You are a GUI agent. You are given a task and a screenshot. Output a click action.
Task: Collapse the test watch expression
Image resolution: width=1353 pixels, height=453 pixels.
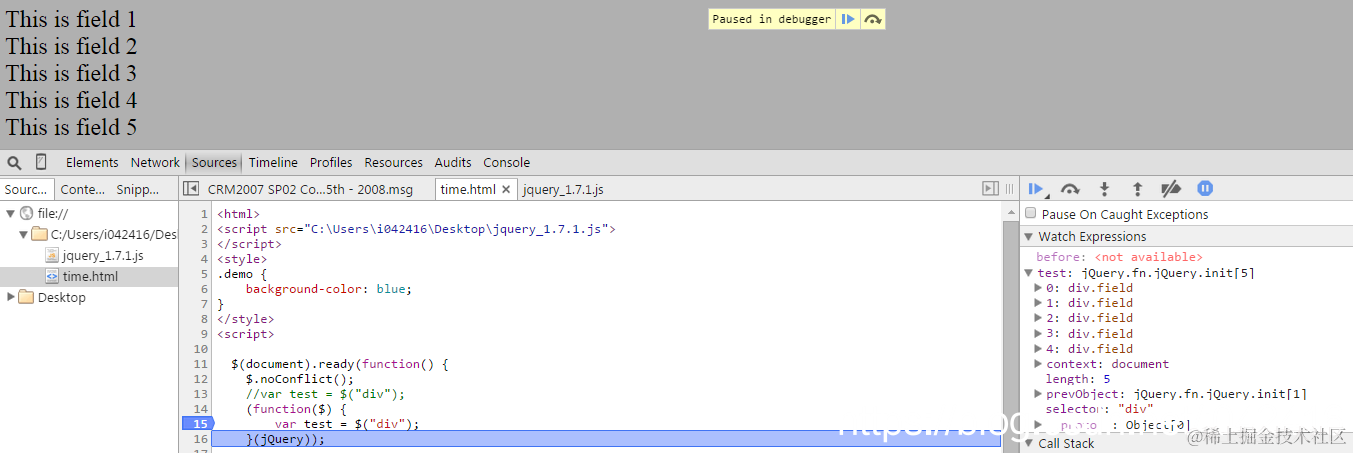(1029, 272)
